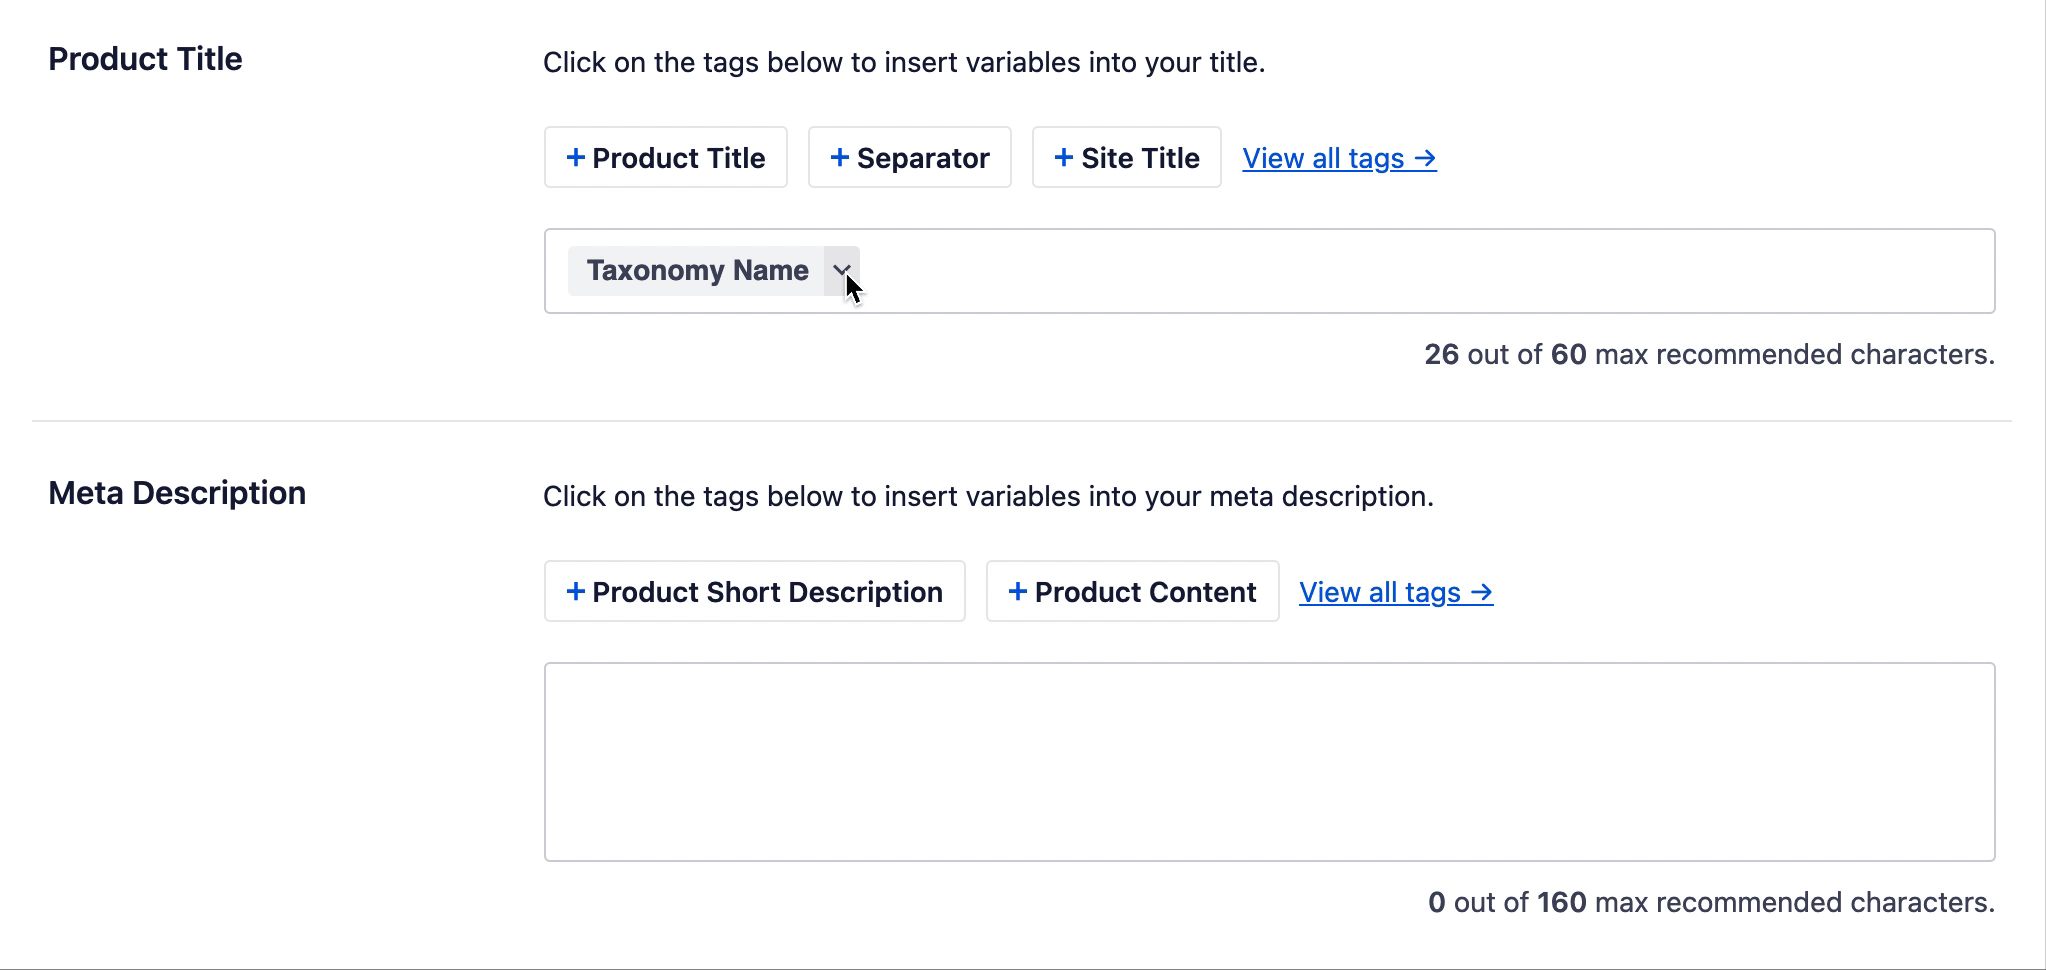Insert the Product Title variable tag

[666, 157]
